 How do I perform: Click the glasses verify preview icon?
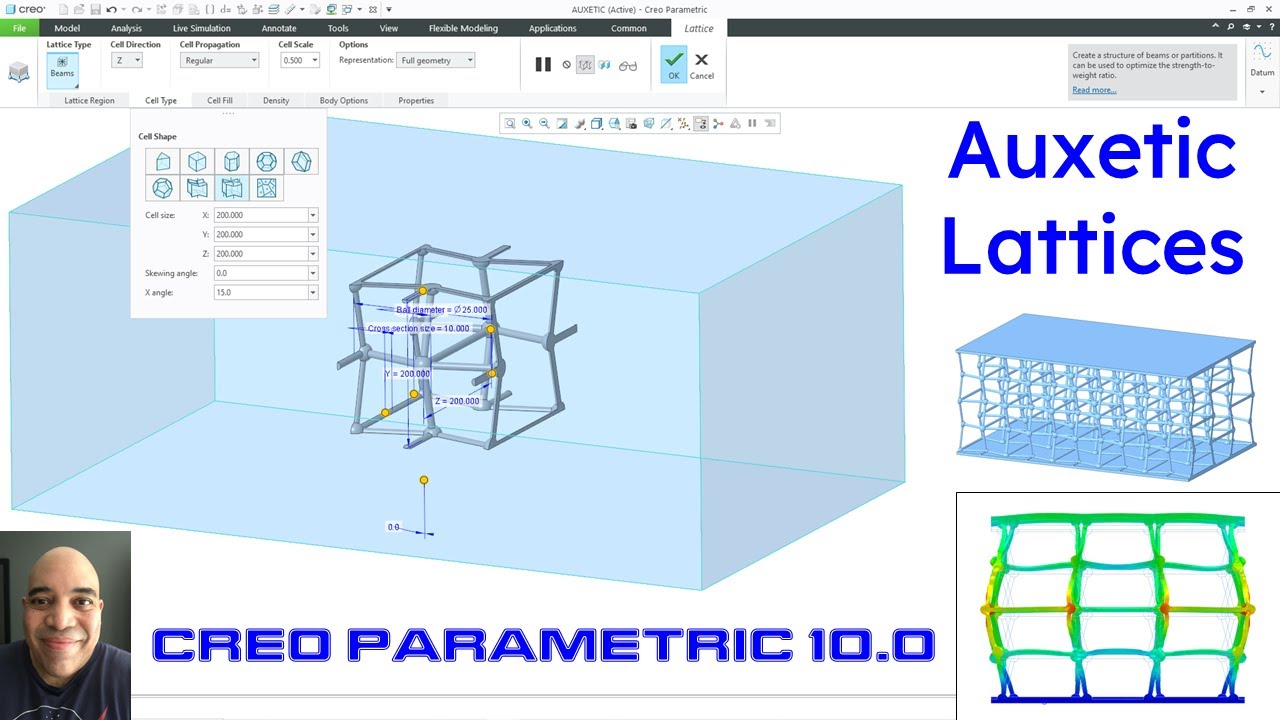628,66
